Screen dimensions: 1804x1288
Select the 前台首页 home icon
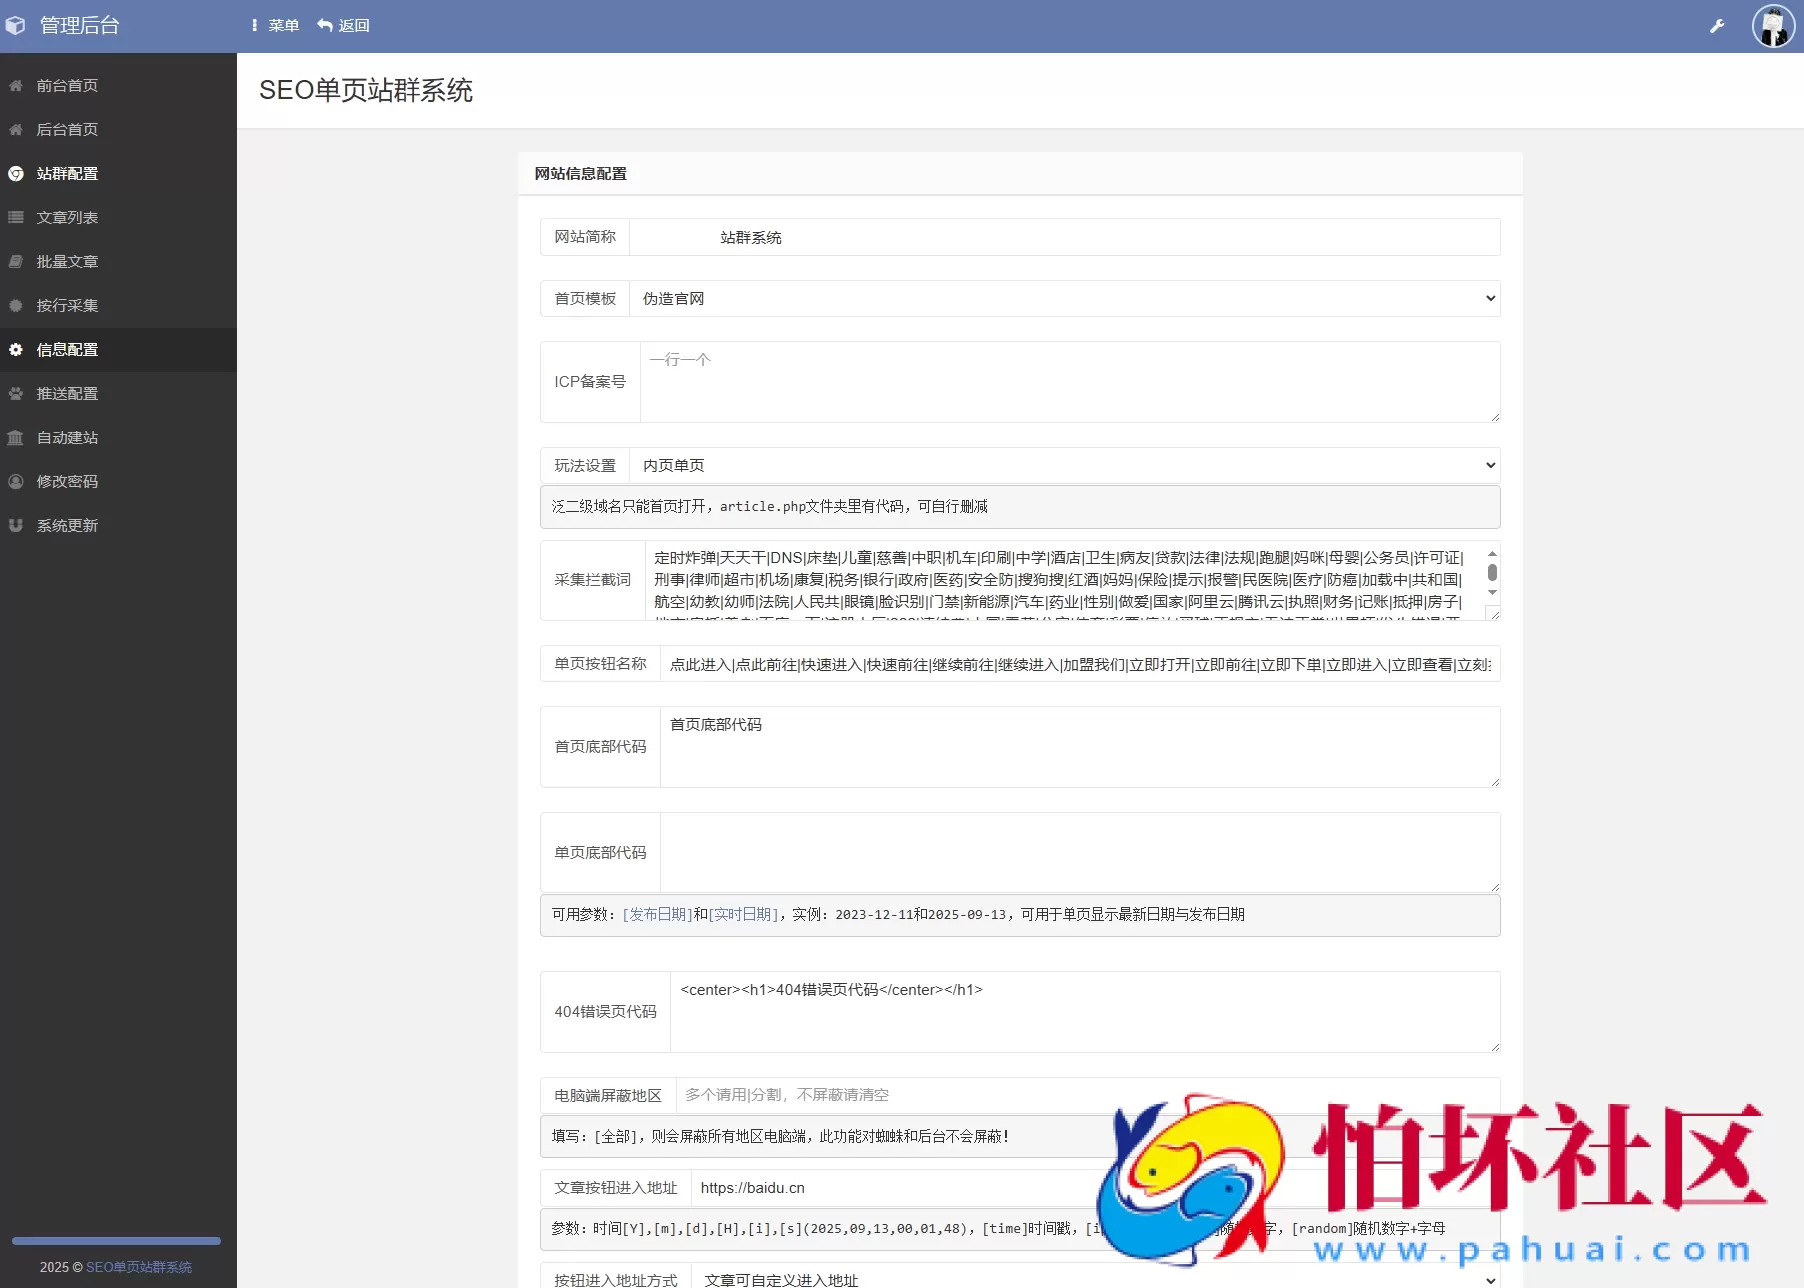point(15,85)
